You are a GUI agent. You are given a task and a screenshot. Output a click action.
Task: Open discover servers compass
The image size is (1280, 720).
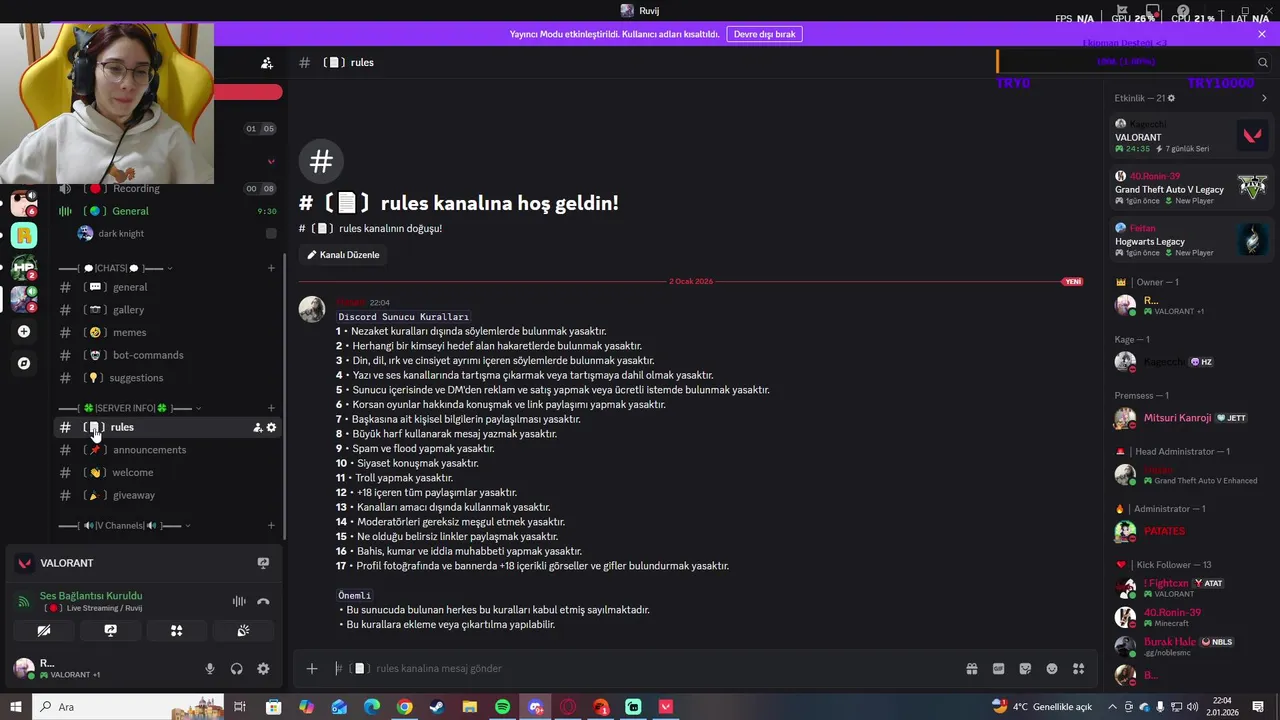click(x=24, y=363)
